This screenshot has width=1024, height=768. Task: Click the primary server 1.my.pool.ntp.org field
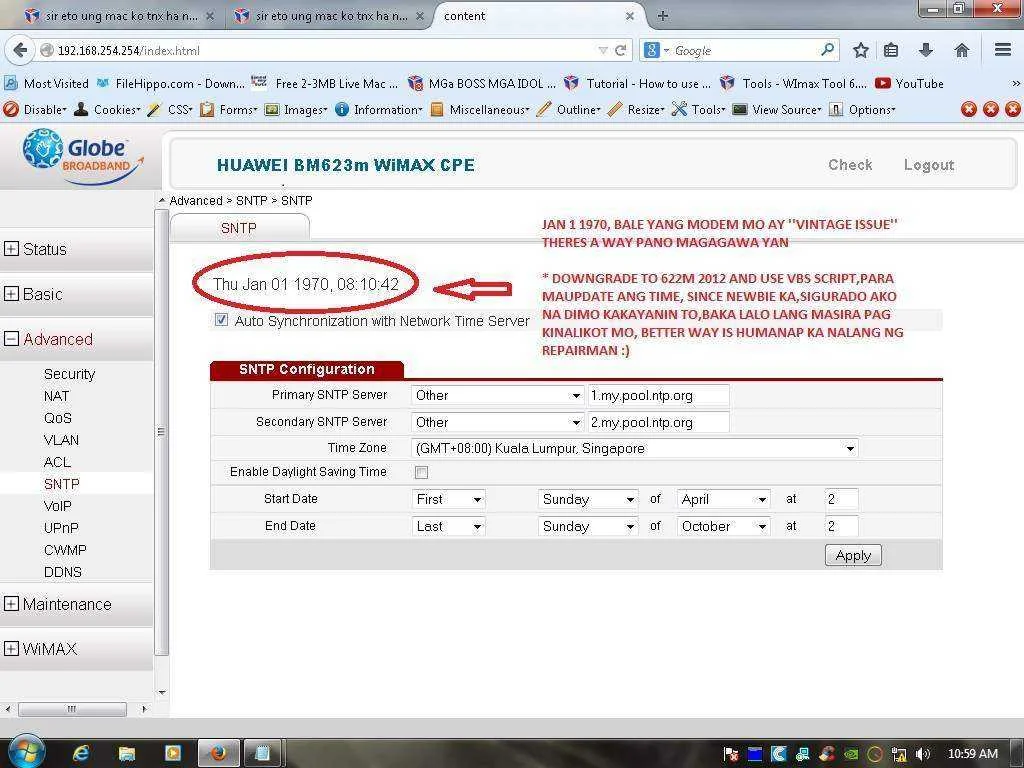[x=658, y=395]
